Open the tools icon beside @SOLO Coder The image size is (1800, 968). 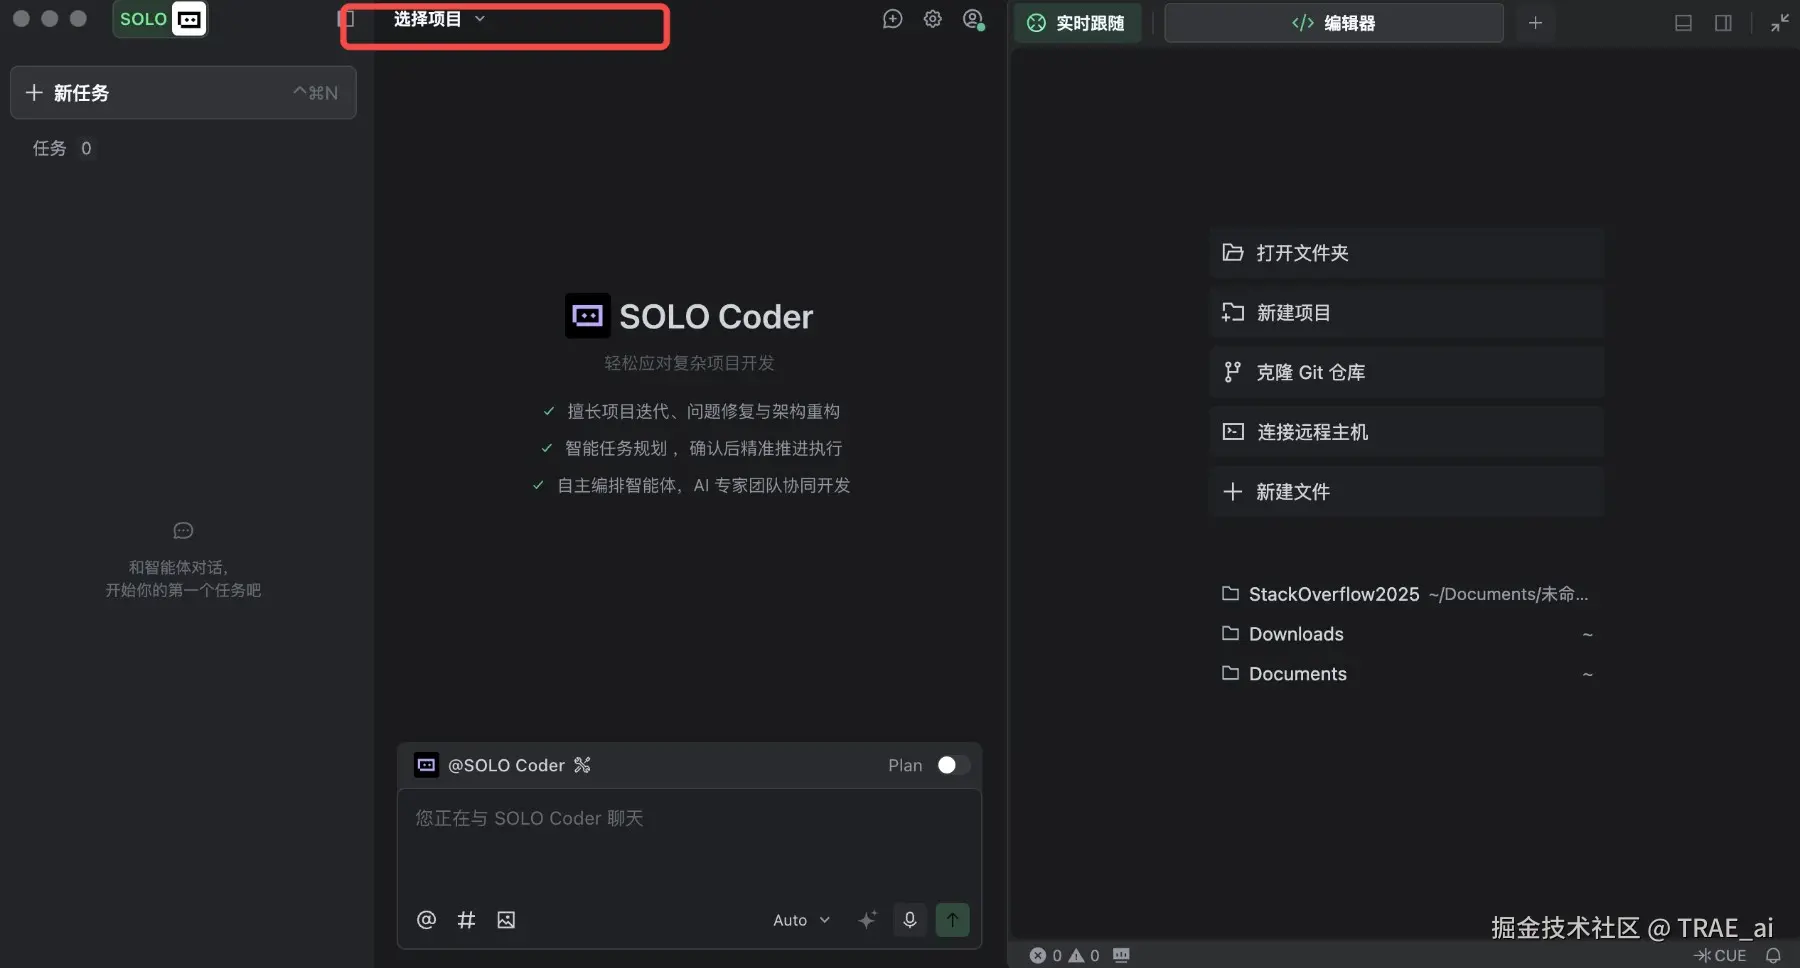[x=582, y=765]
